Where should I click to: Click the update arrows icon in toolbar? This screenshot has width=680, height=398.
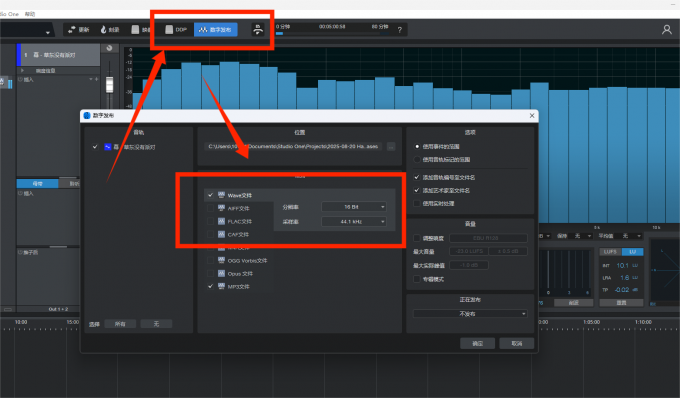[x=72, y=29]
